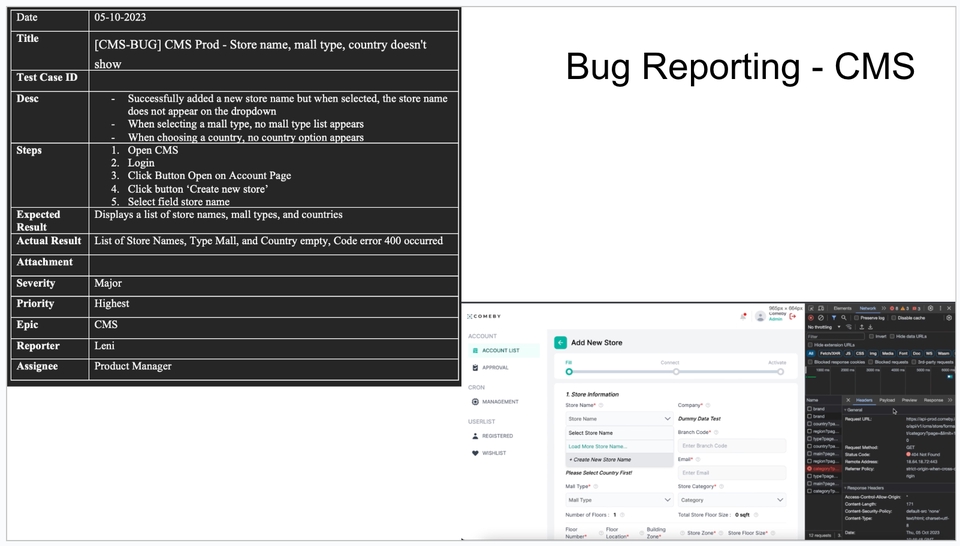Toggle the network filter funnel icon
Viewport: 960px width, 546px height.
(834, 318)
